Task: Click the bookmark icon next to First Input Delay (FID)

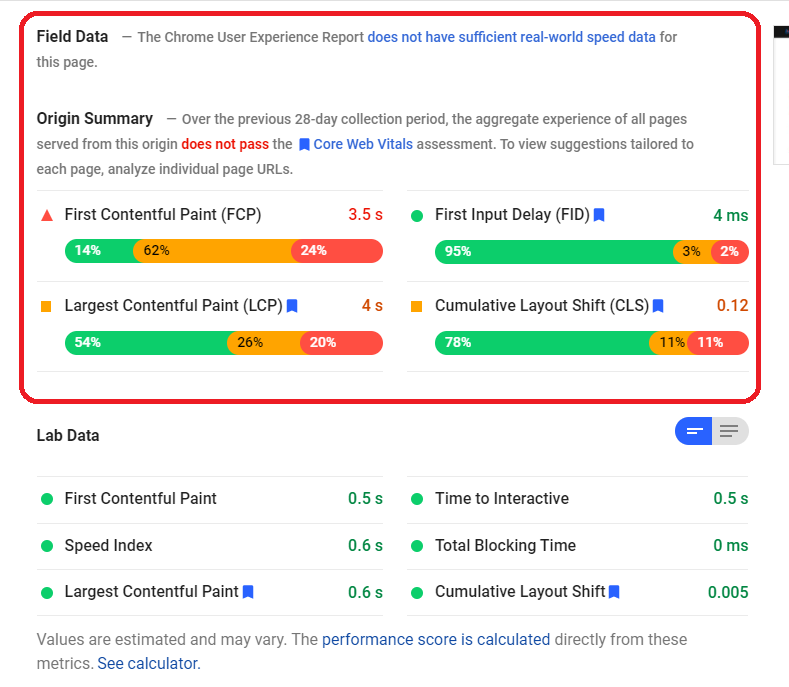Action: click(x=599, y=215)
